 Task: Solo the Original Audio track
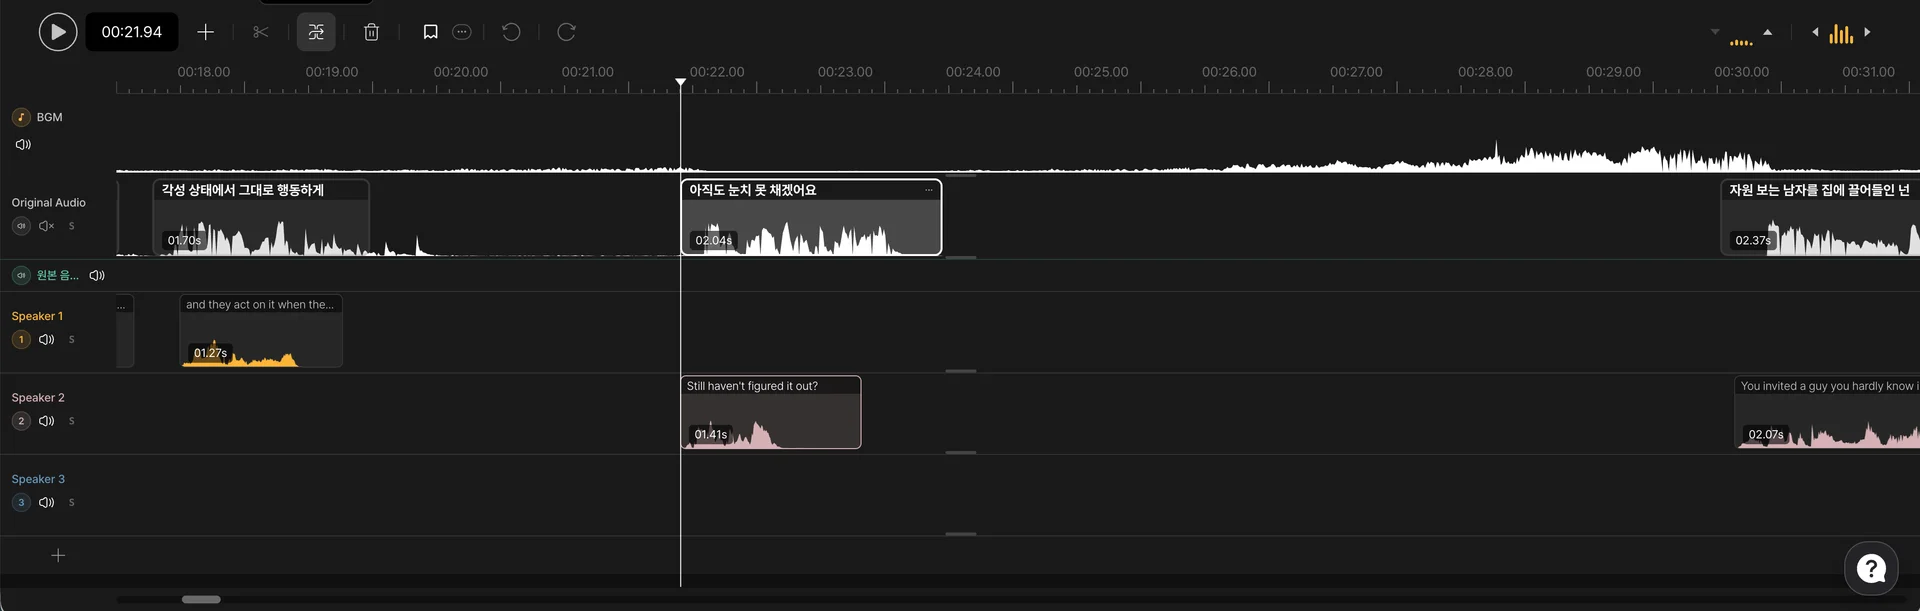[71, 226]
